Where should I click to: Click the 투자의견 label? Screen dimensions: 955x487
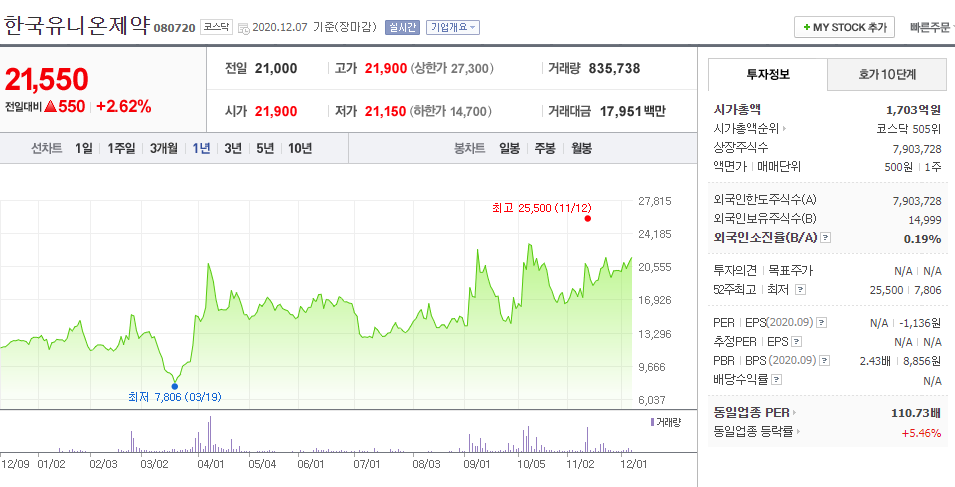coord(735,271)
